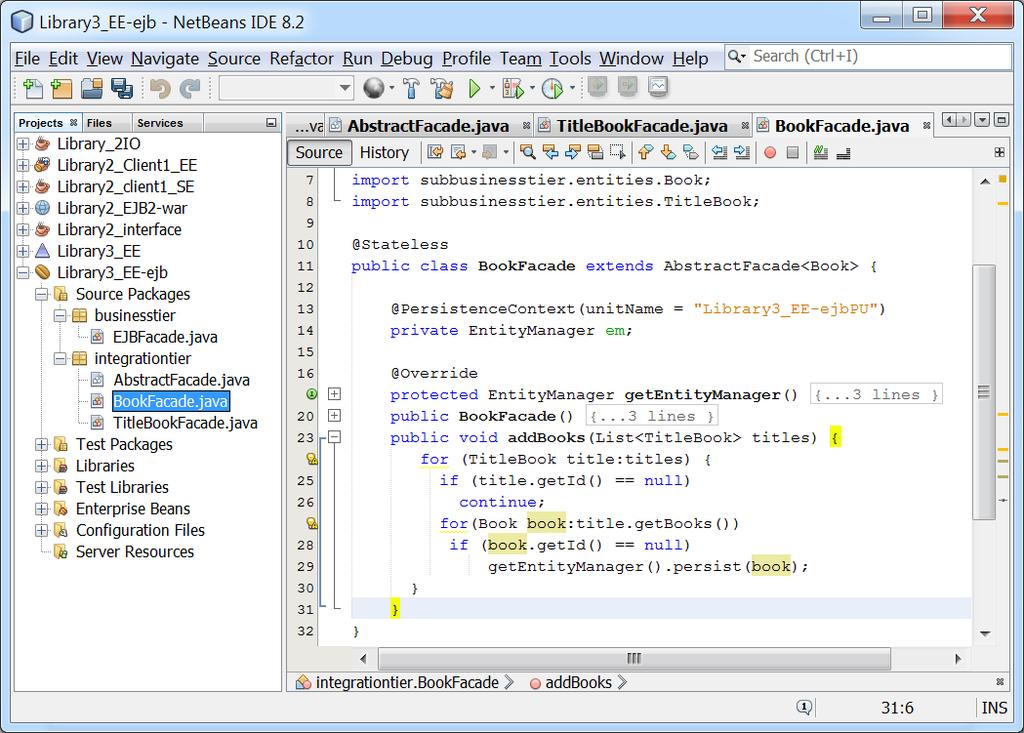Image resolution: width=1024 pixels, height=733 pixels.
Task: Expand the Test Packages node
Action: tap(41, 445)
